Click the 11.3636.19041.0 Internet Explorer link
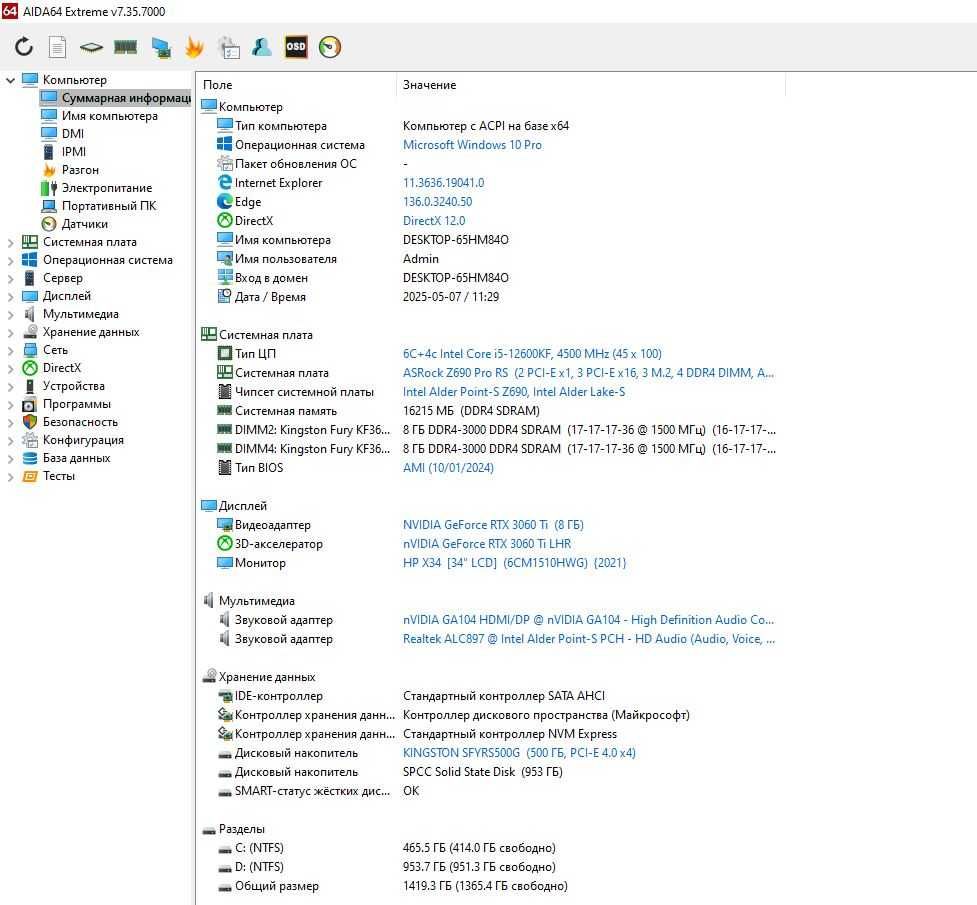This screenshot has width=977, height=905. 444,183
